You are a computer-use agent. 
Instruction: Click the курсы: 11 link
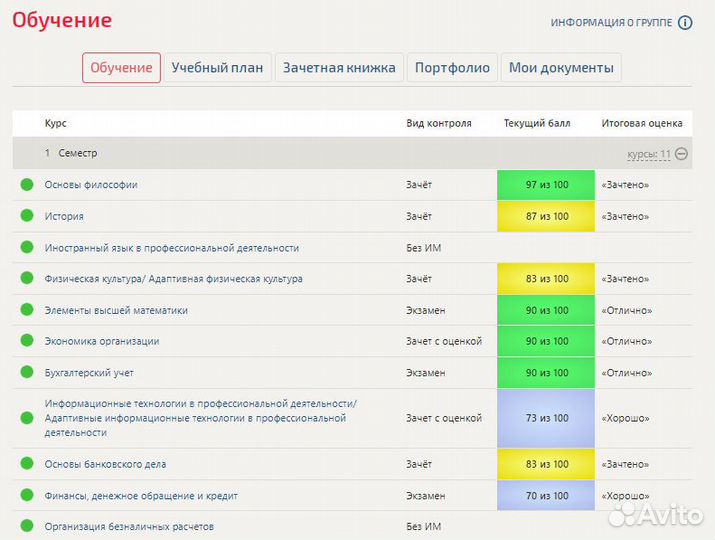(x=649, y=154)
